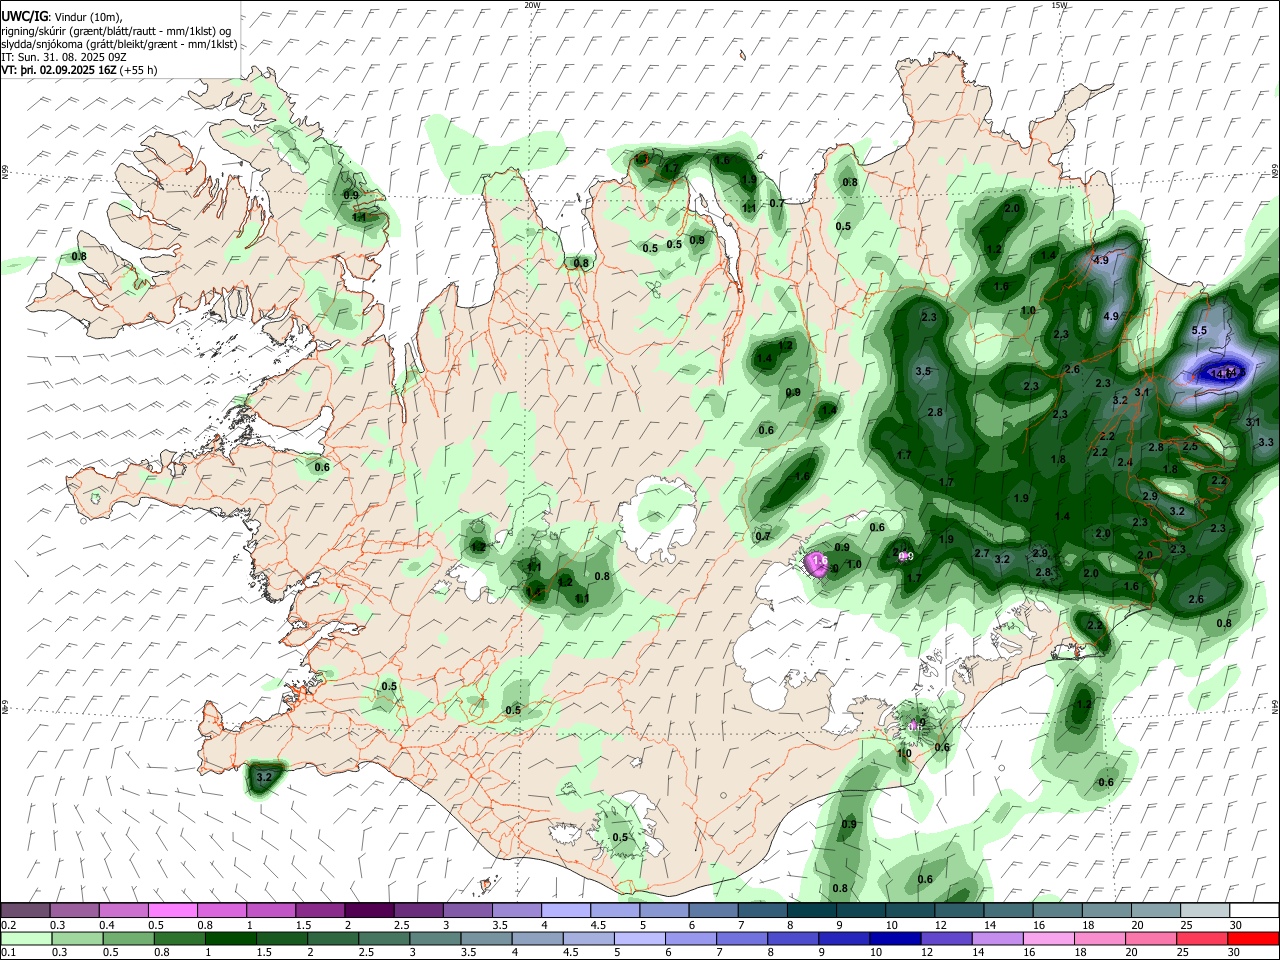Click the 64N latitude label on right edge
This screenshot has height=960, width=1280.
coord(1275,706)
